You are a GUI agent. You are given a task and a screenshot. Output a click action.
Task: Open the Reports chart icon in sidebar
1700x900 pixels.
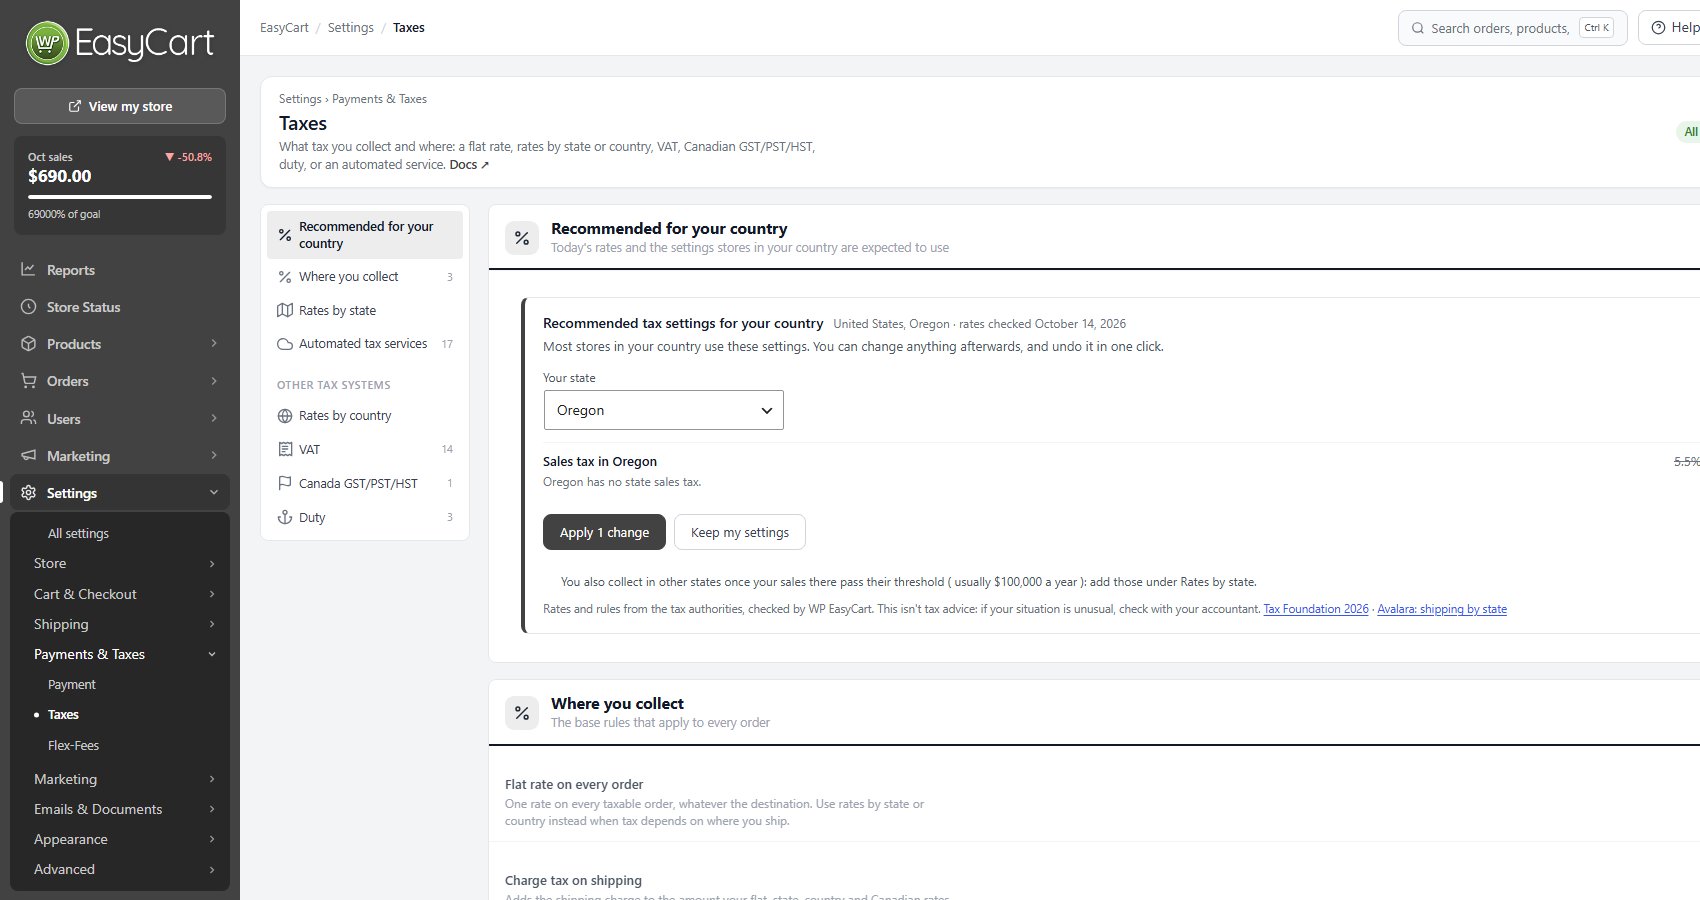tap(28, 269)
